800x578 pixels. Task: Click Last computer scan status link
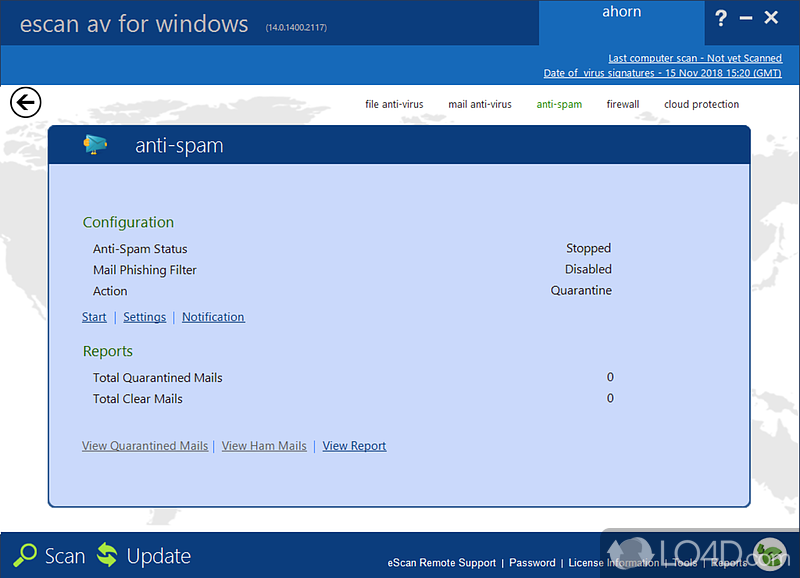(694, 58)
